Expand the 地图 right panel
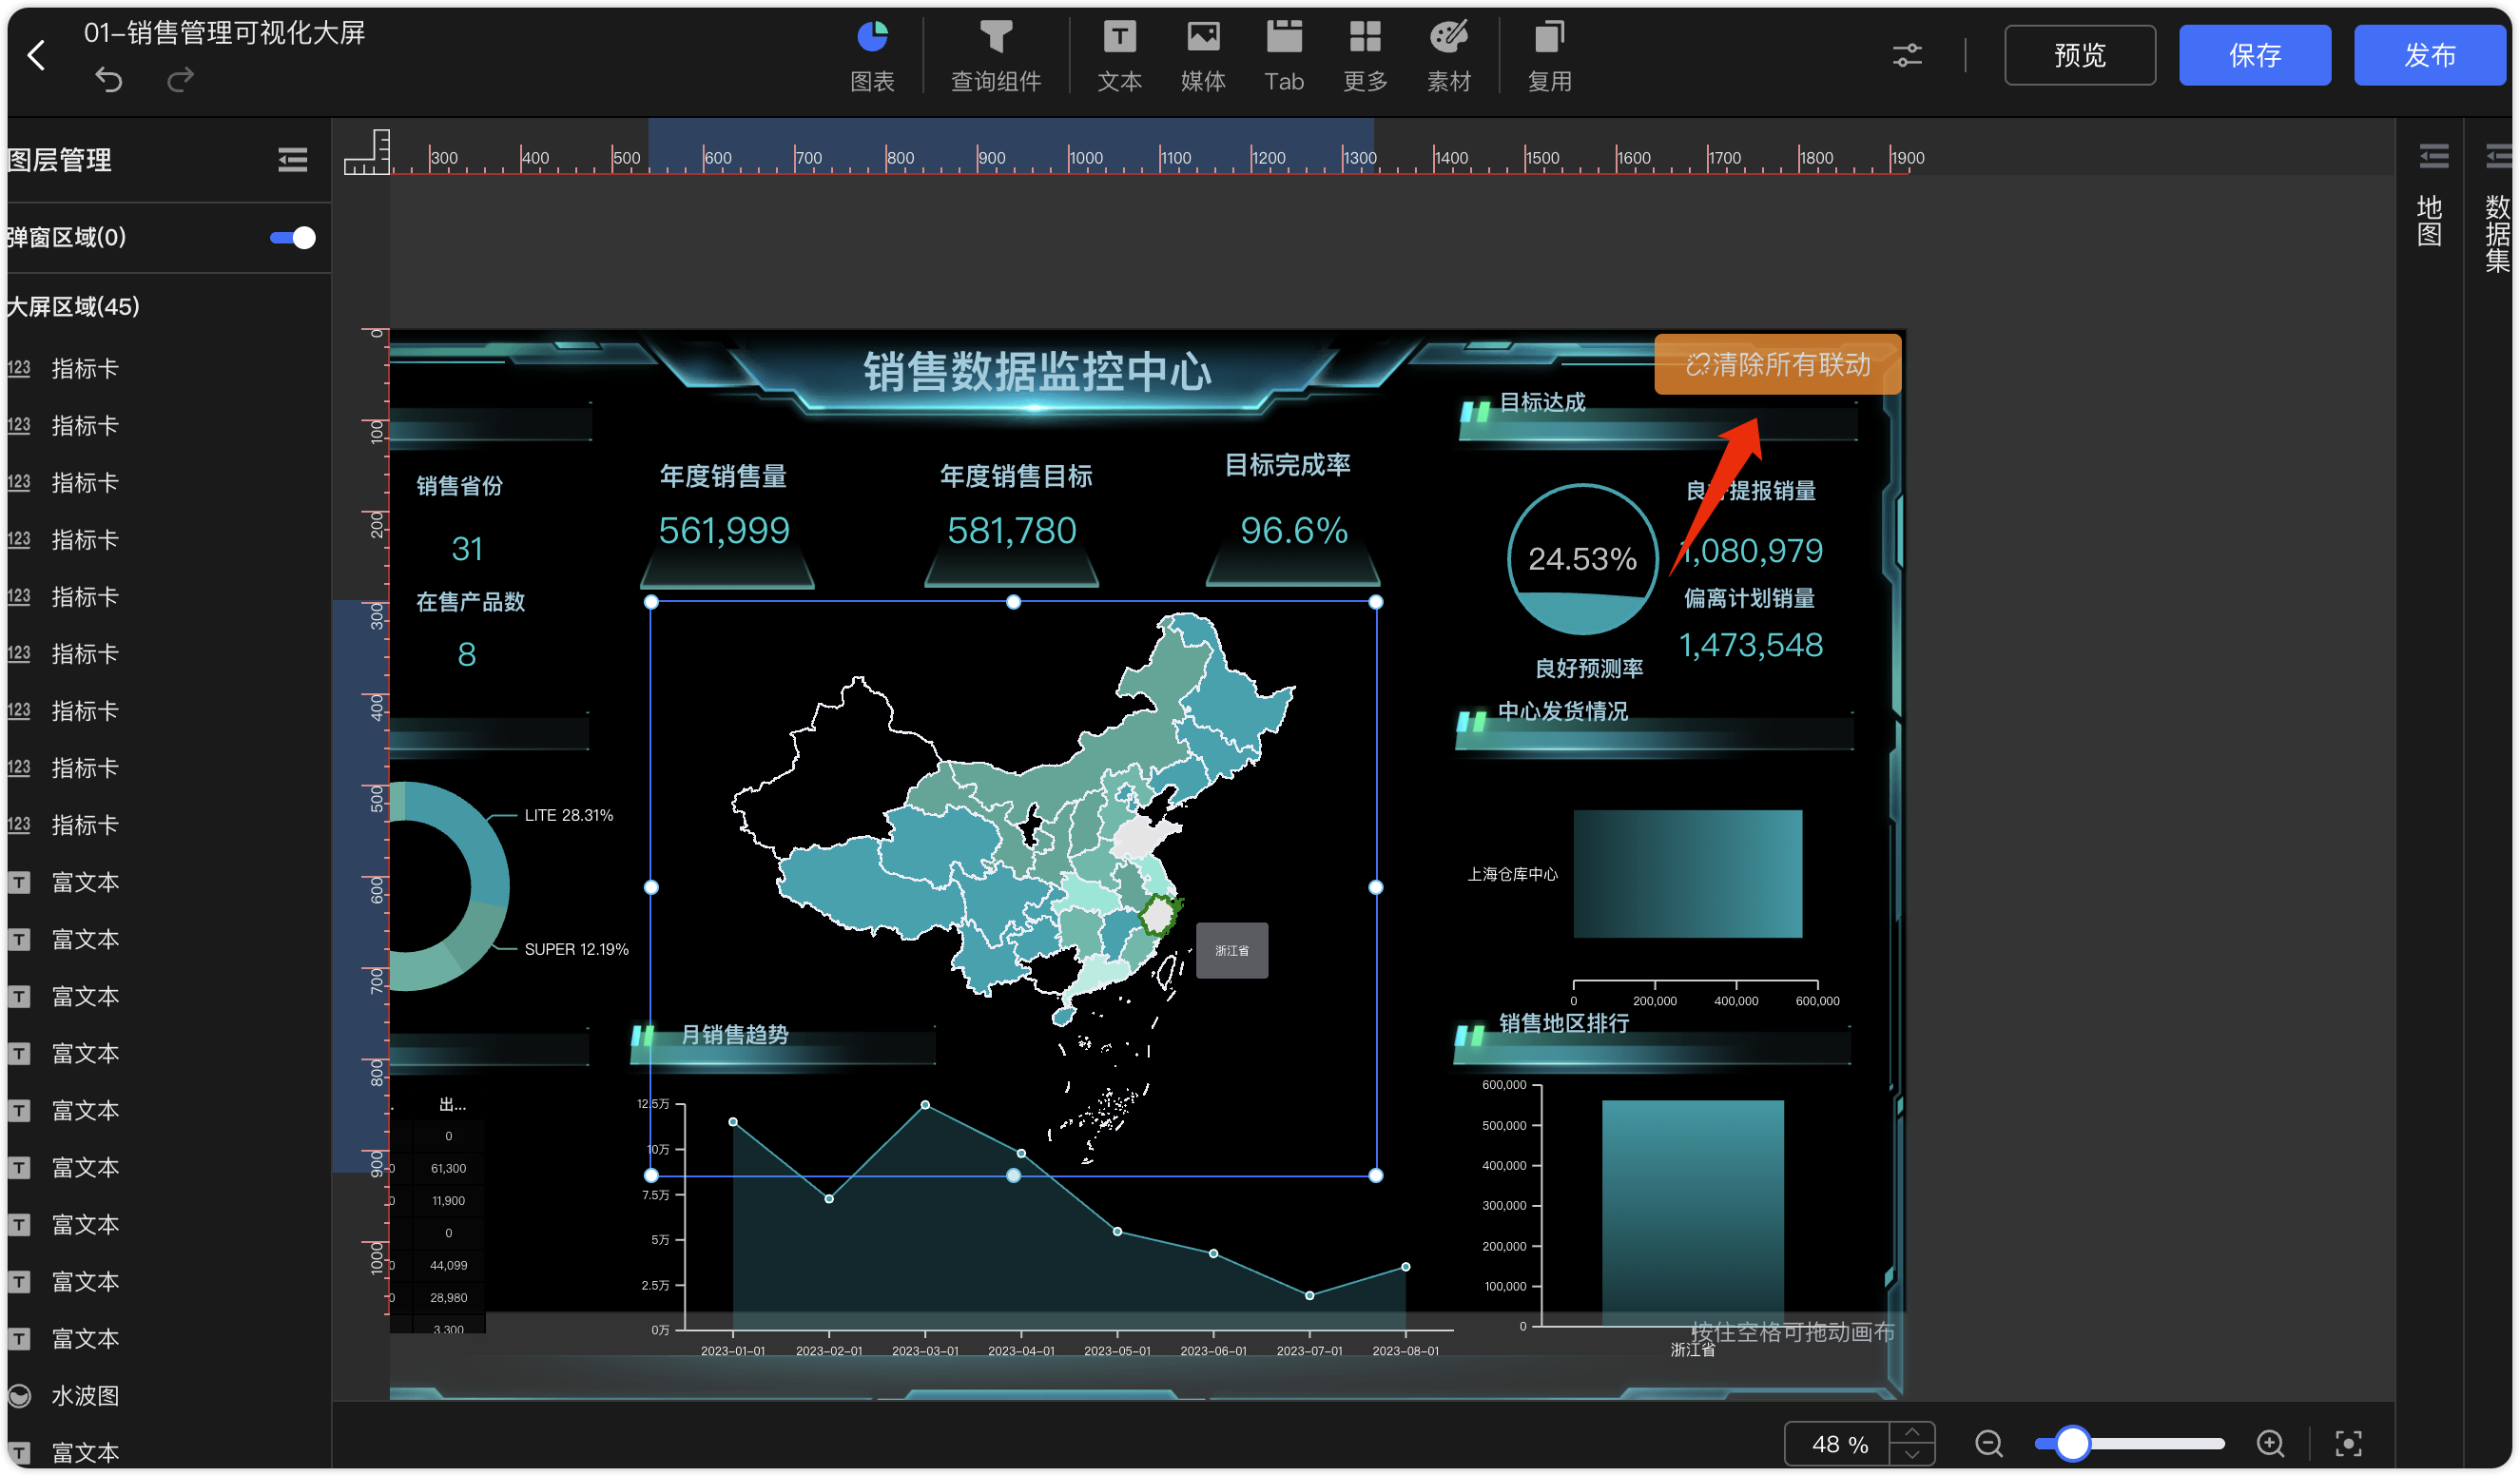The width and height of the screenshot is (2520, 1476). pos(2429,196)
